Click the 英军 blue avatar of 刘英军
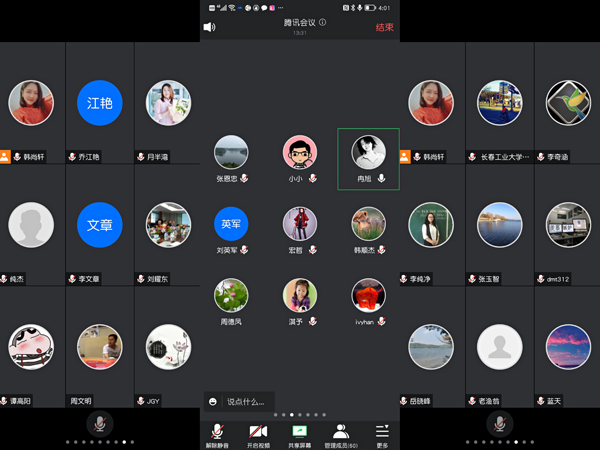The image size is (600, 450). click(231, 223)
